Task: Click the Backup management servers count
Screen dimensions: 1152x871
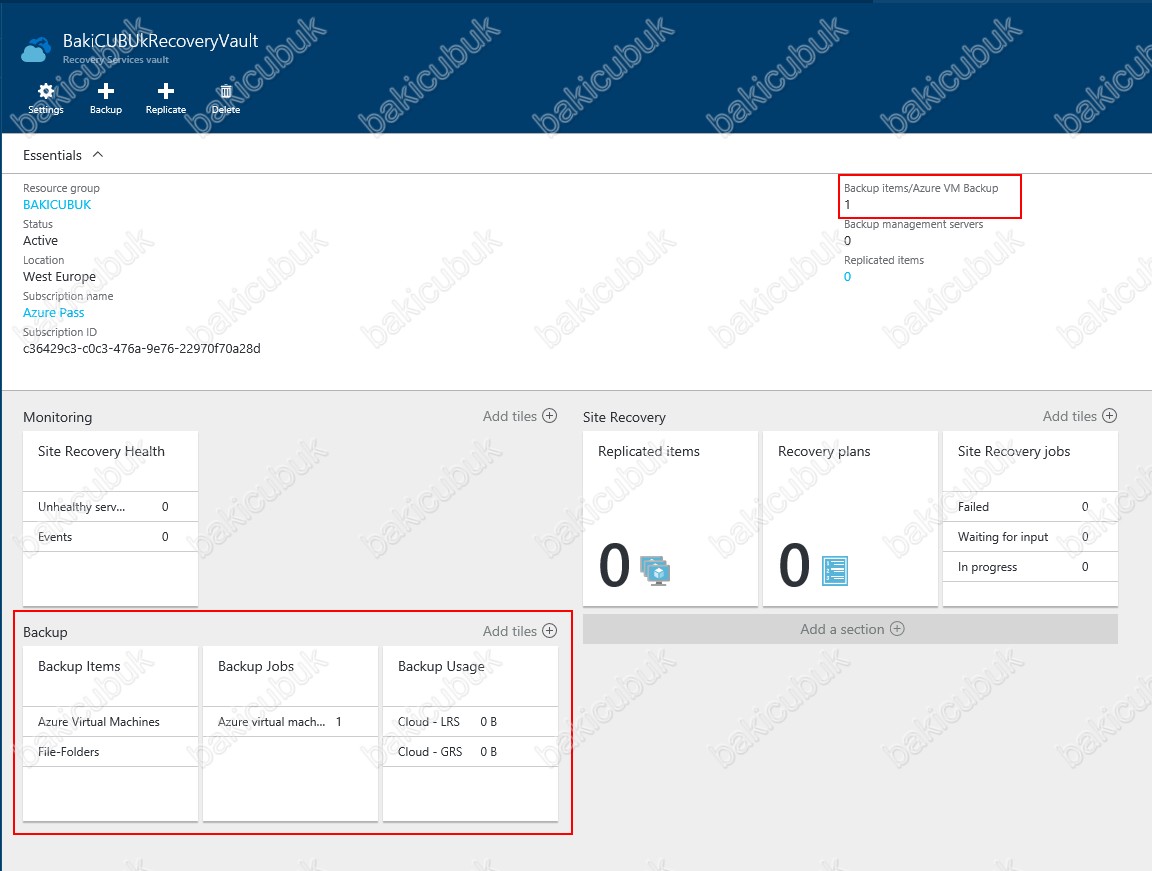Action: coord(847,241)
